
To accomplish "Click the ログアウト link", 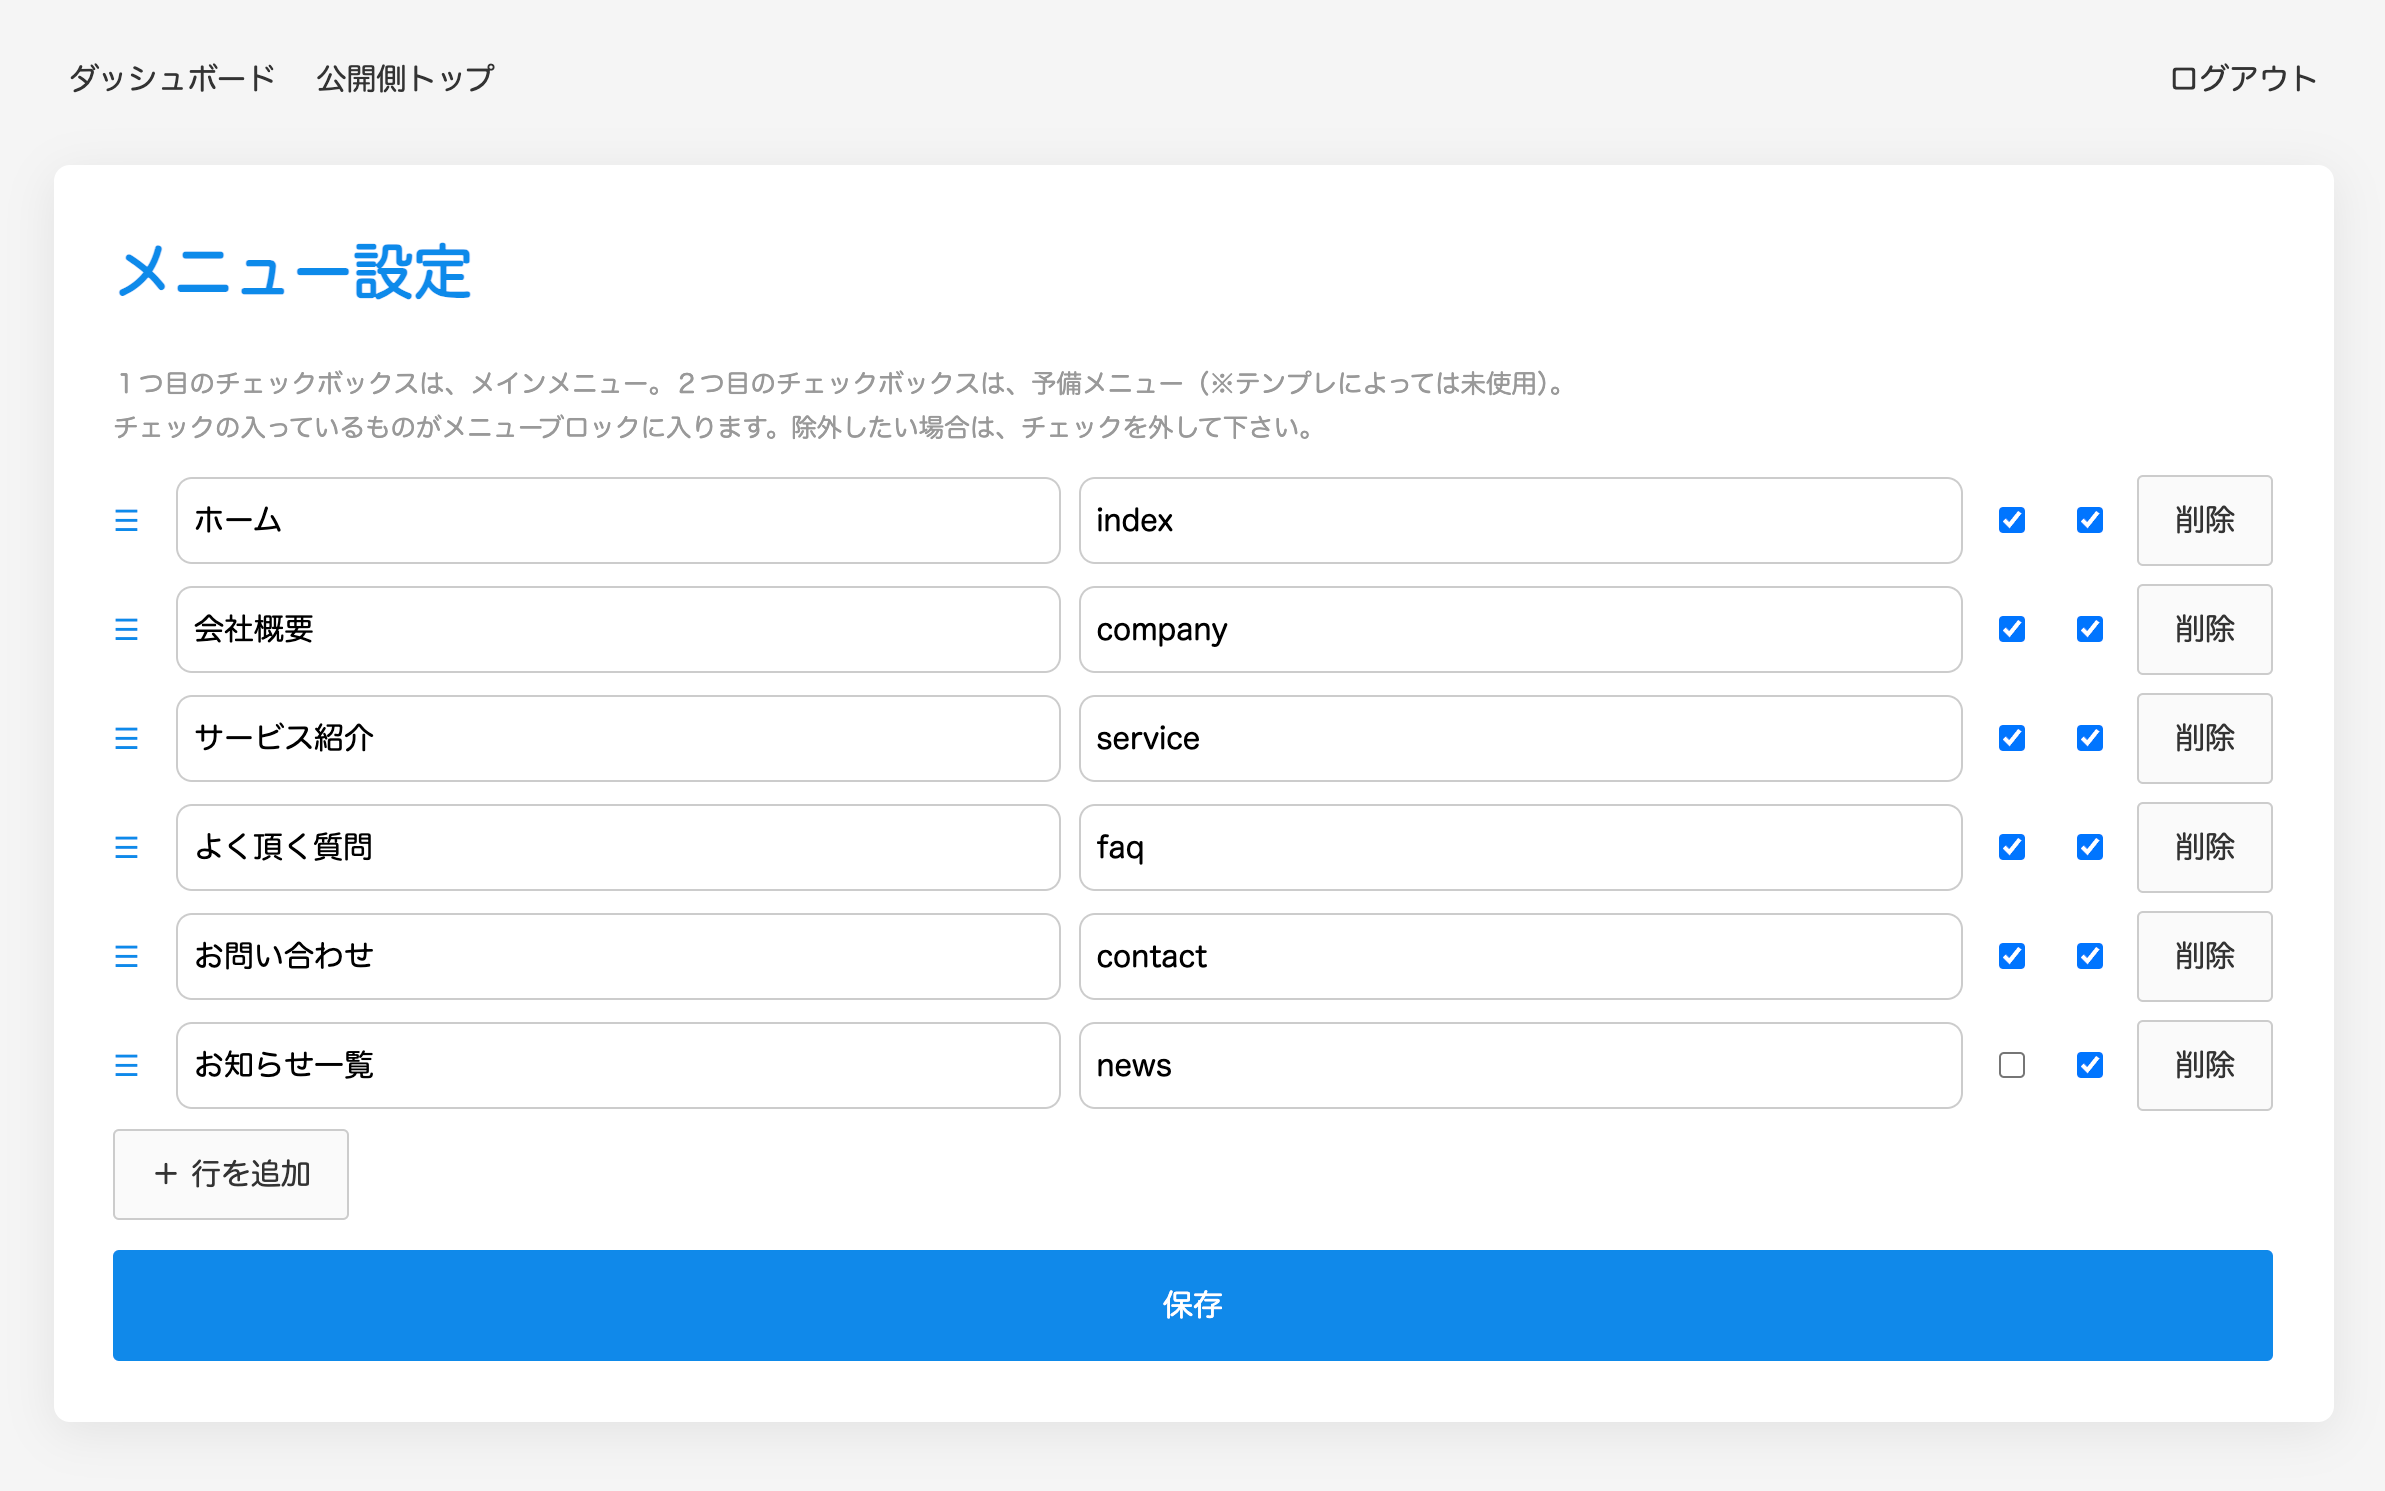I will pos(2242,78).
